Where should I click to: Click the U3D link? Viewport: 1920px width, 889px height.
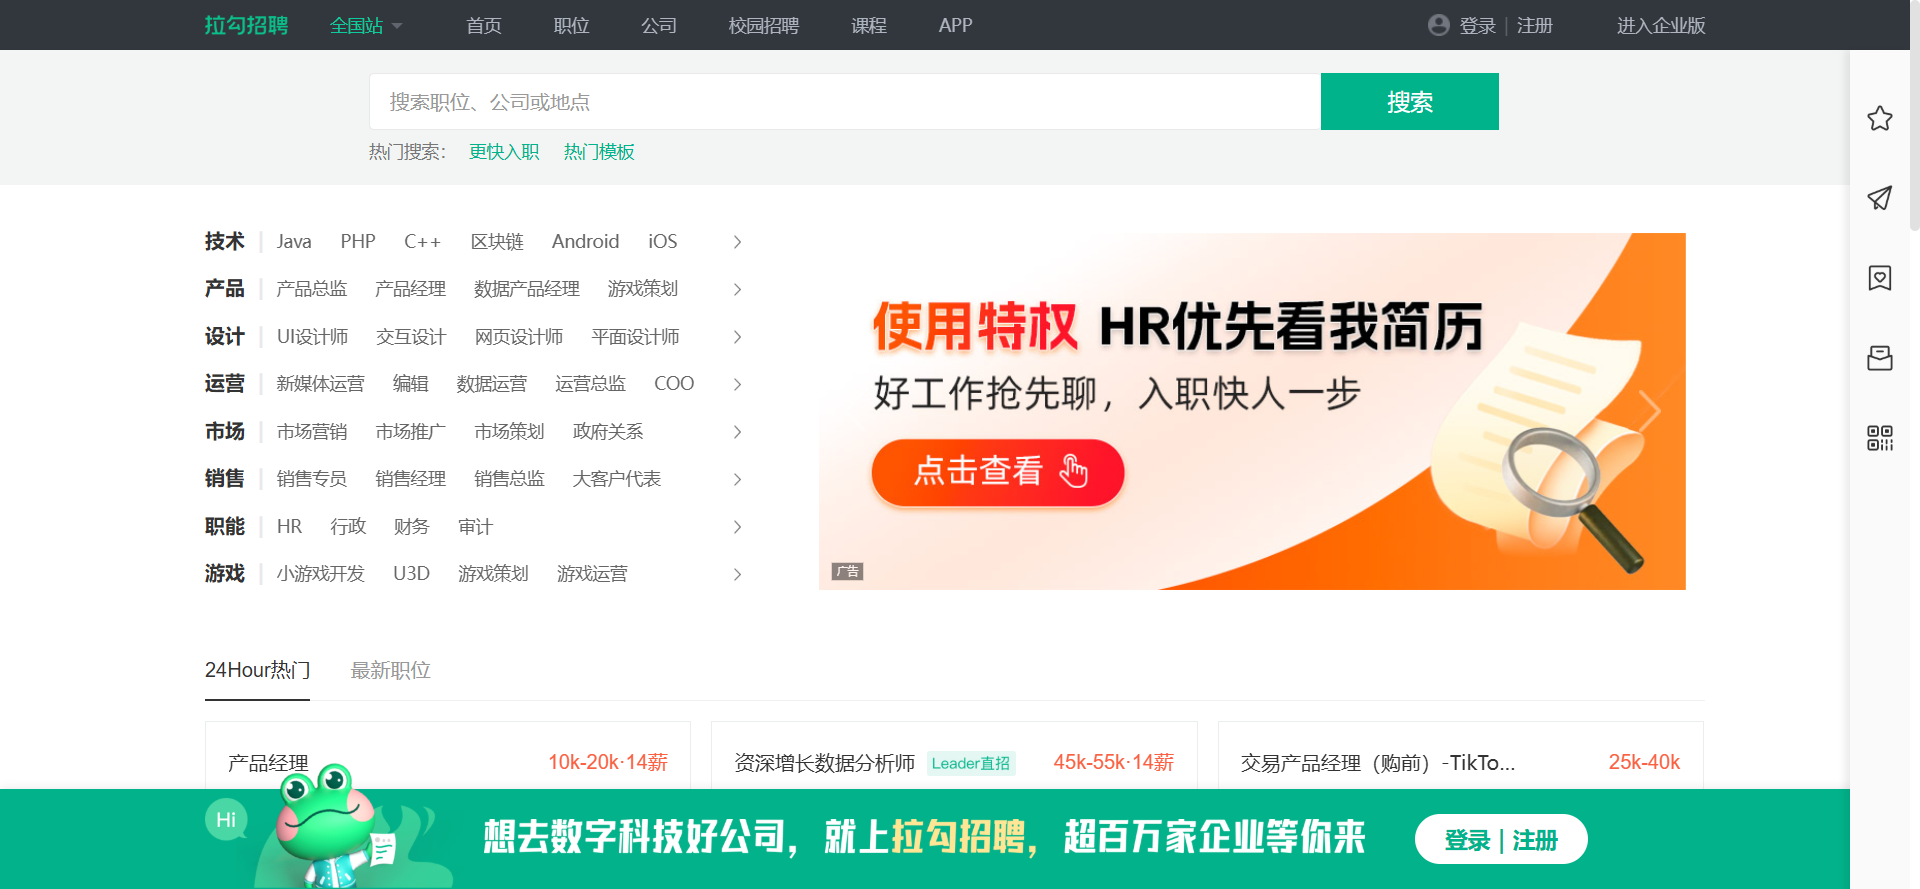411,574
